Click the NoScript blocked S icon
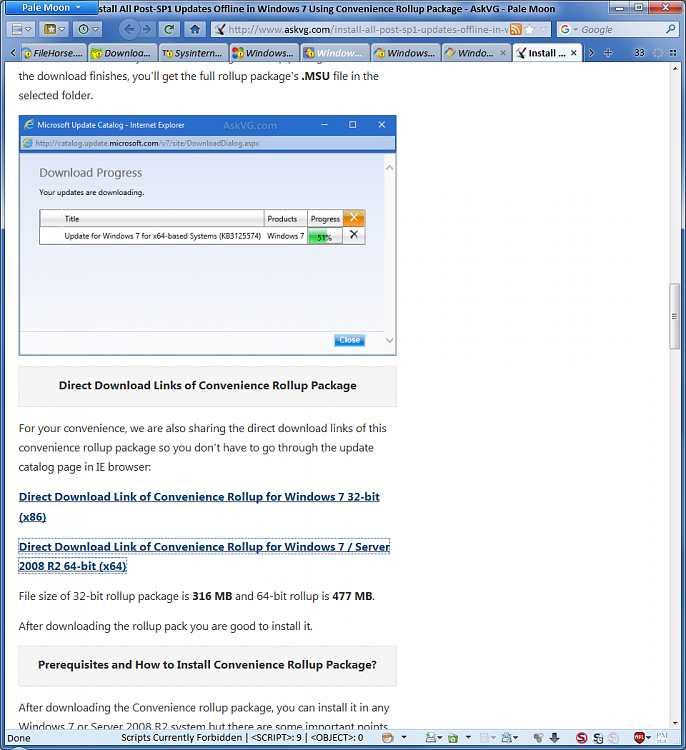The height and width of the screenshot is (750, 686). pos(582,738)
